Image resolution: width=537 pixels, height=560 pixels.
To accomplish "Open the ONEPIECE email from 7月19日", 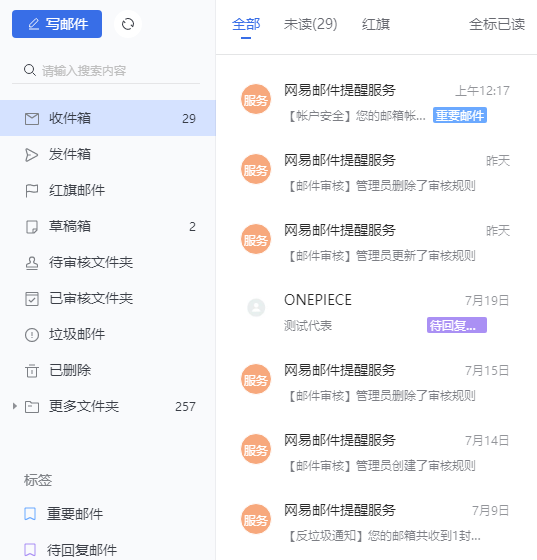I will coord(376,312).
